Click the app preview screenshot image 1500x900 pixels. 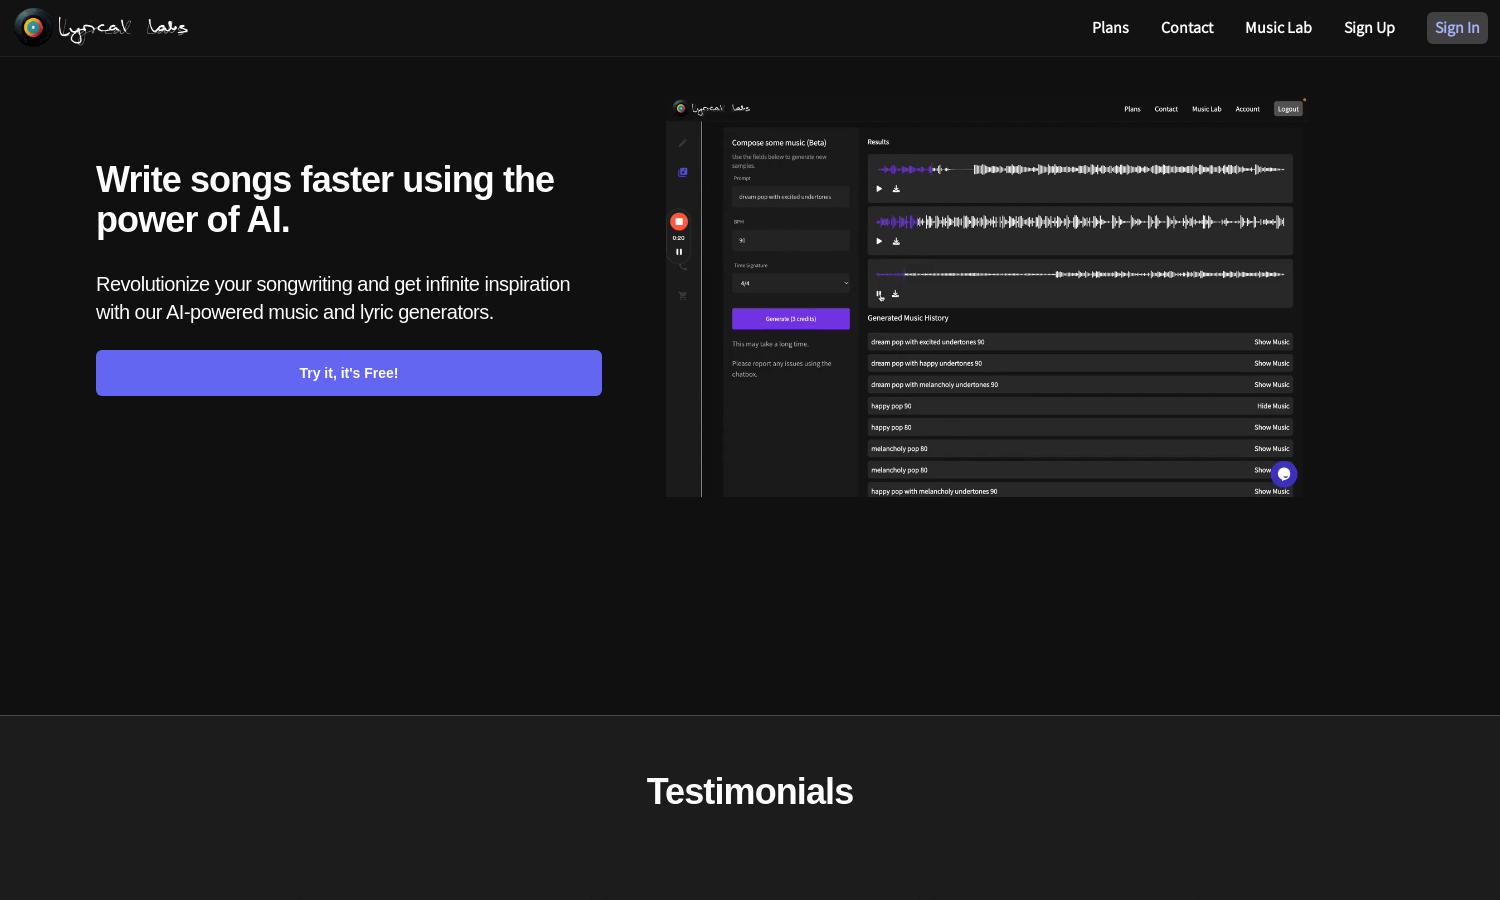pos(987,297)
